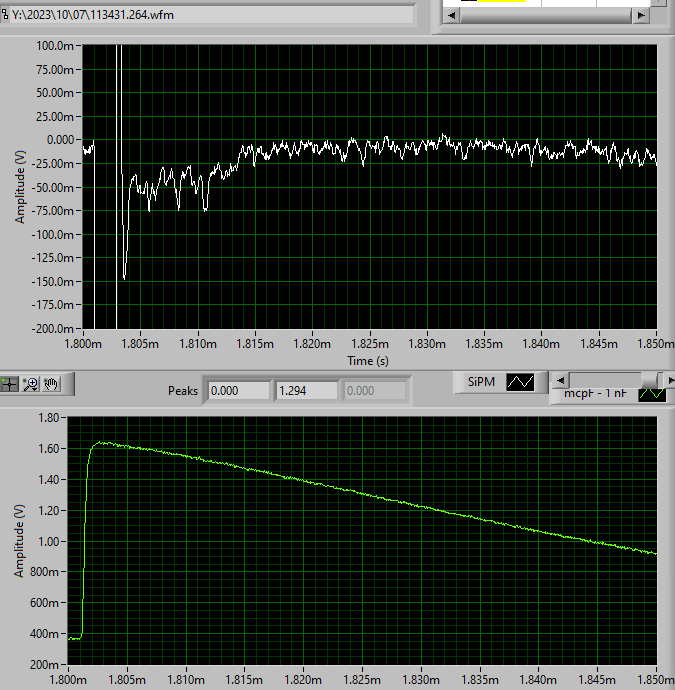The width and height of the screenshot is (675, 690).
Task: Click right arrow of the top-right horizontal scrollbar
Action: point(641,15)
